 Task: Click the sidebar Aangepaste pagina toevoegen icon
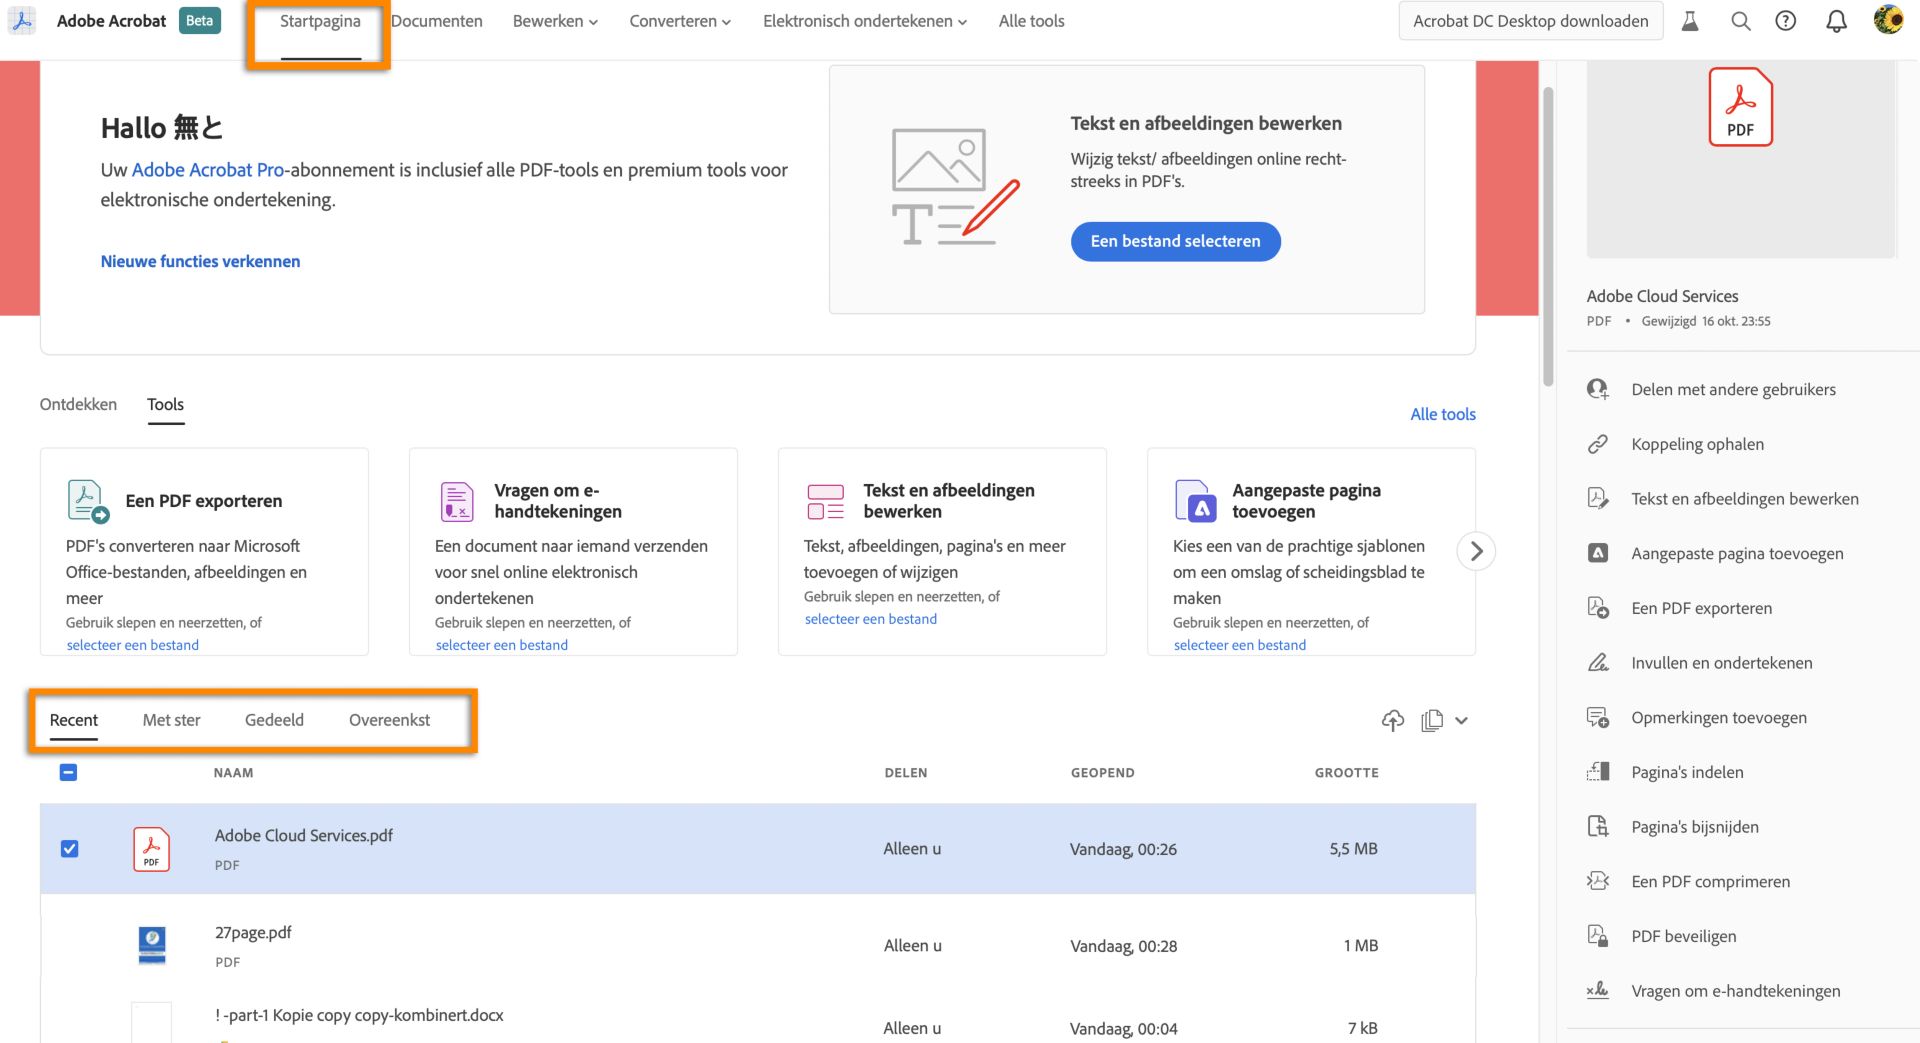point(1598,553)
